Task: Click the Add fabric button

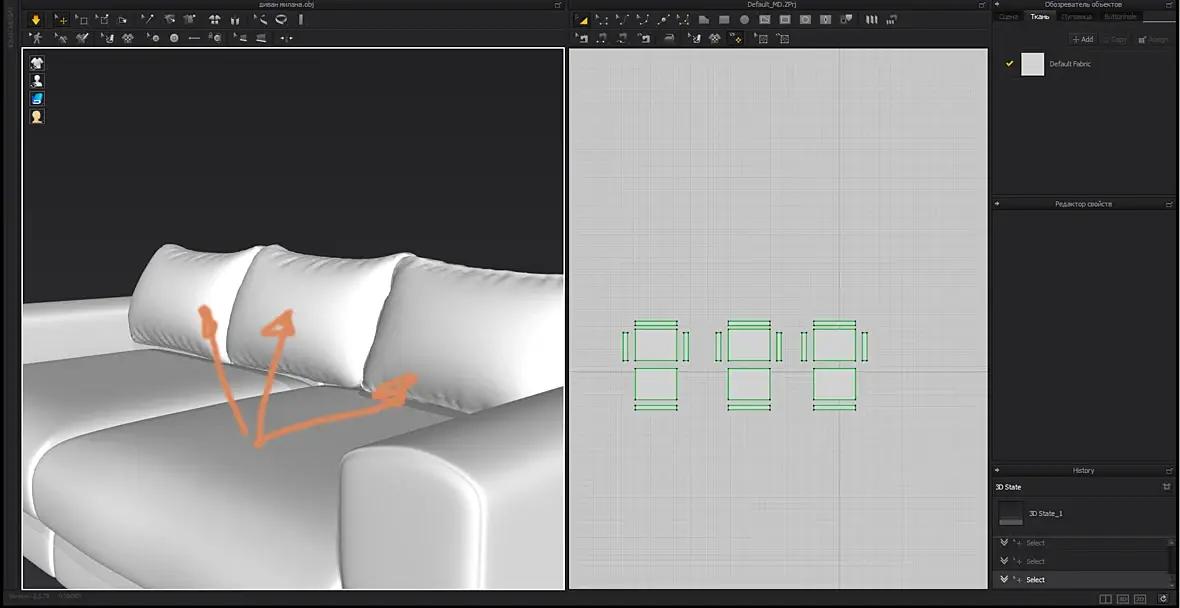Action: pos(1083,39)
